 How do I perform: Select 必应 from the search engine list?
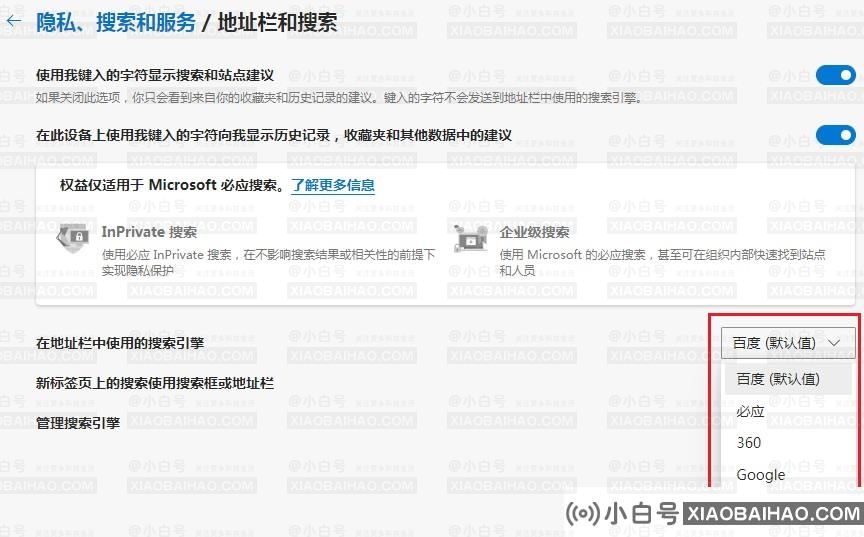tap(750, 411)
